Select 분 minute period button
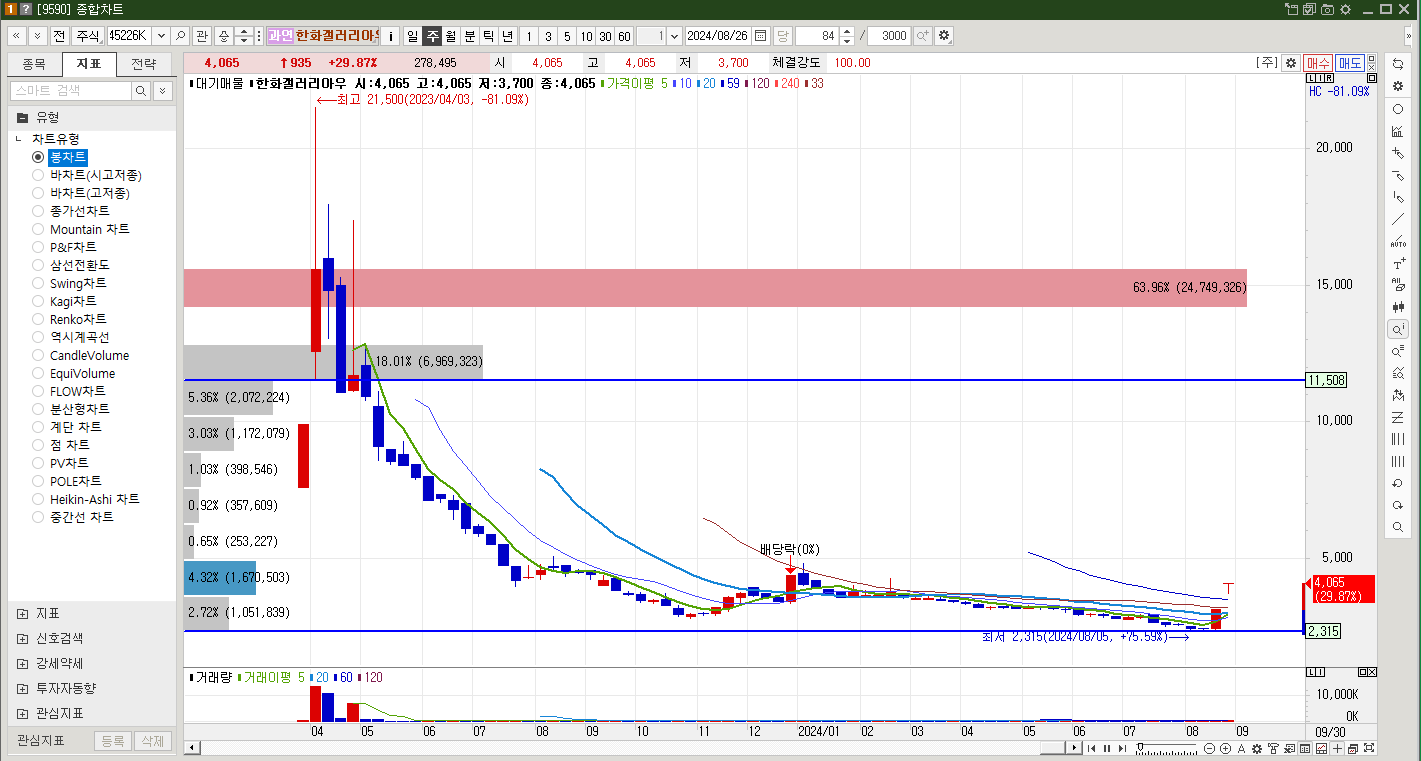 [x=470, y=36]
